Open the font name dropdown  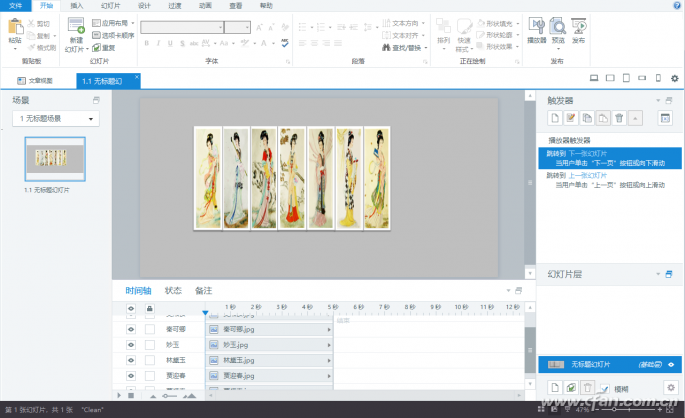click(x=221, y=27)
